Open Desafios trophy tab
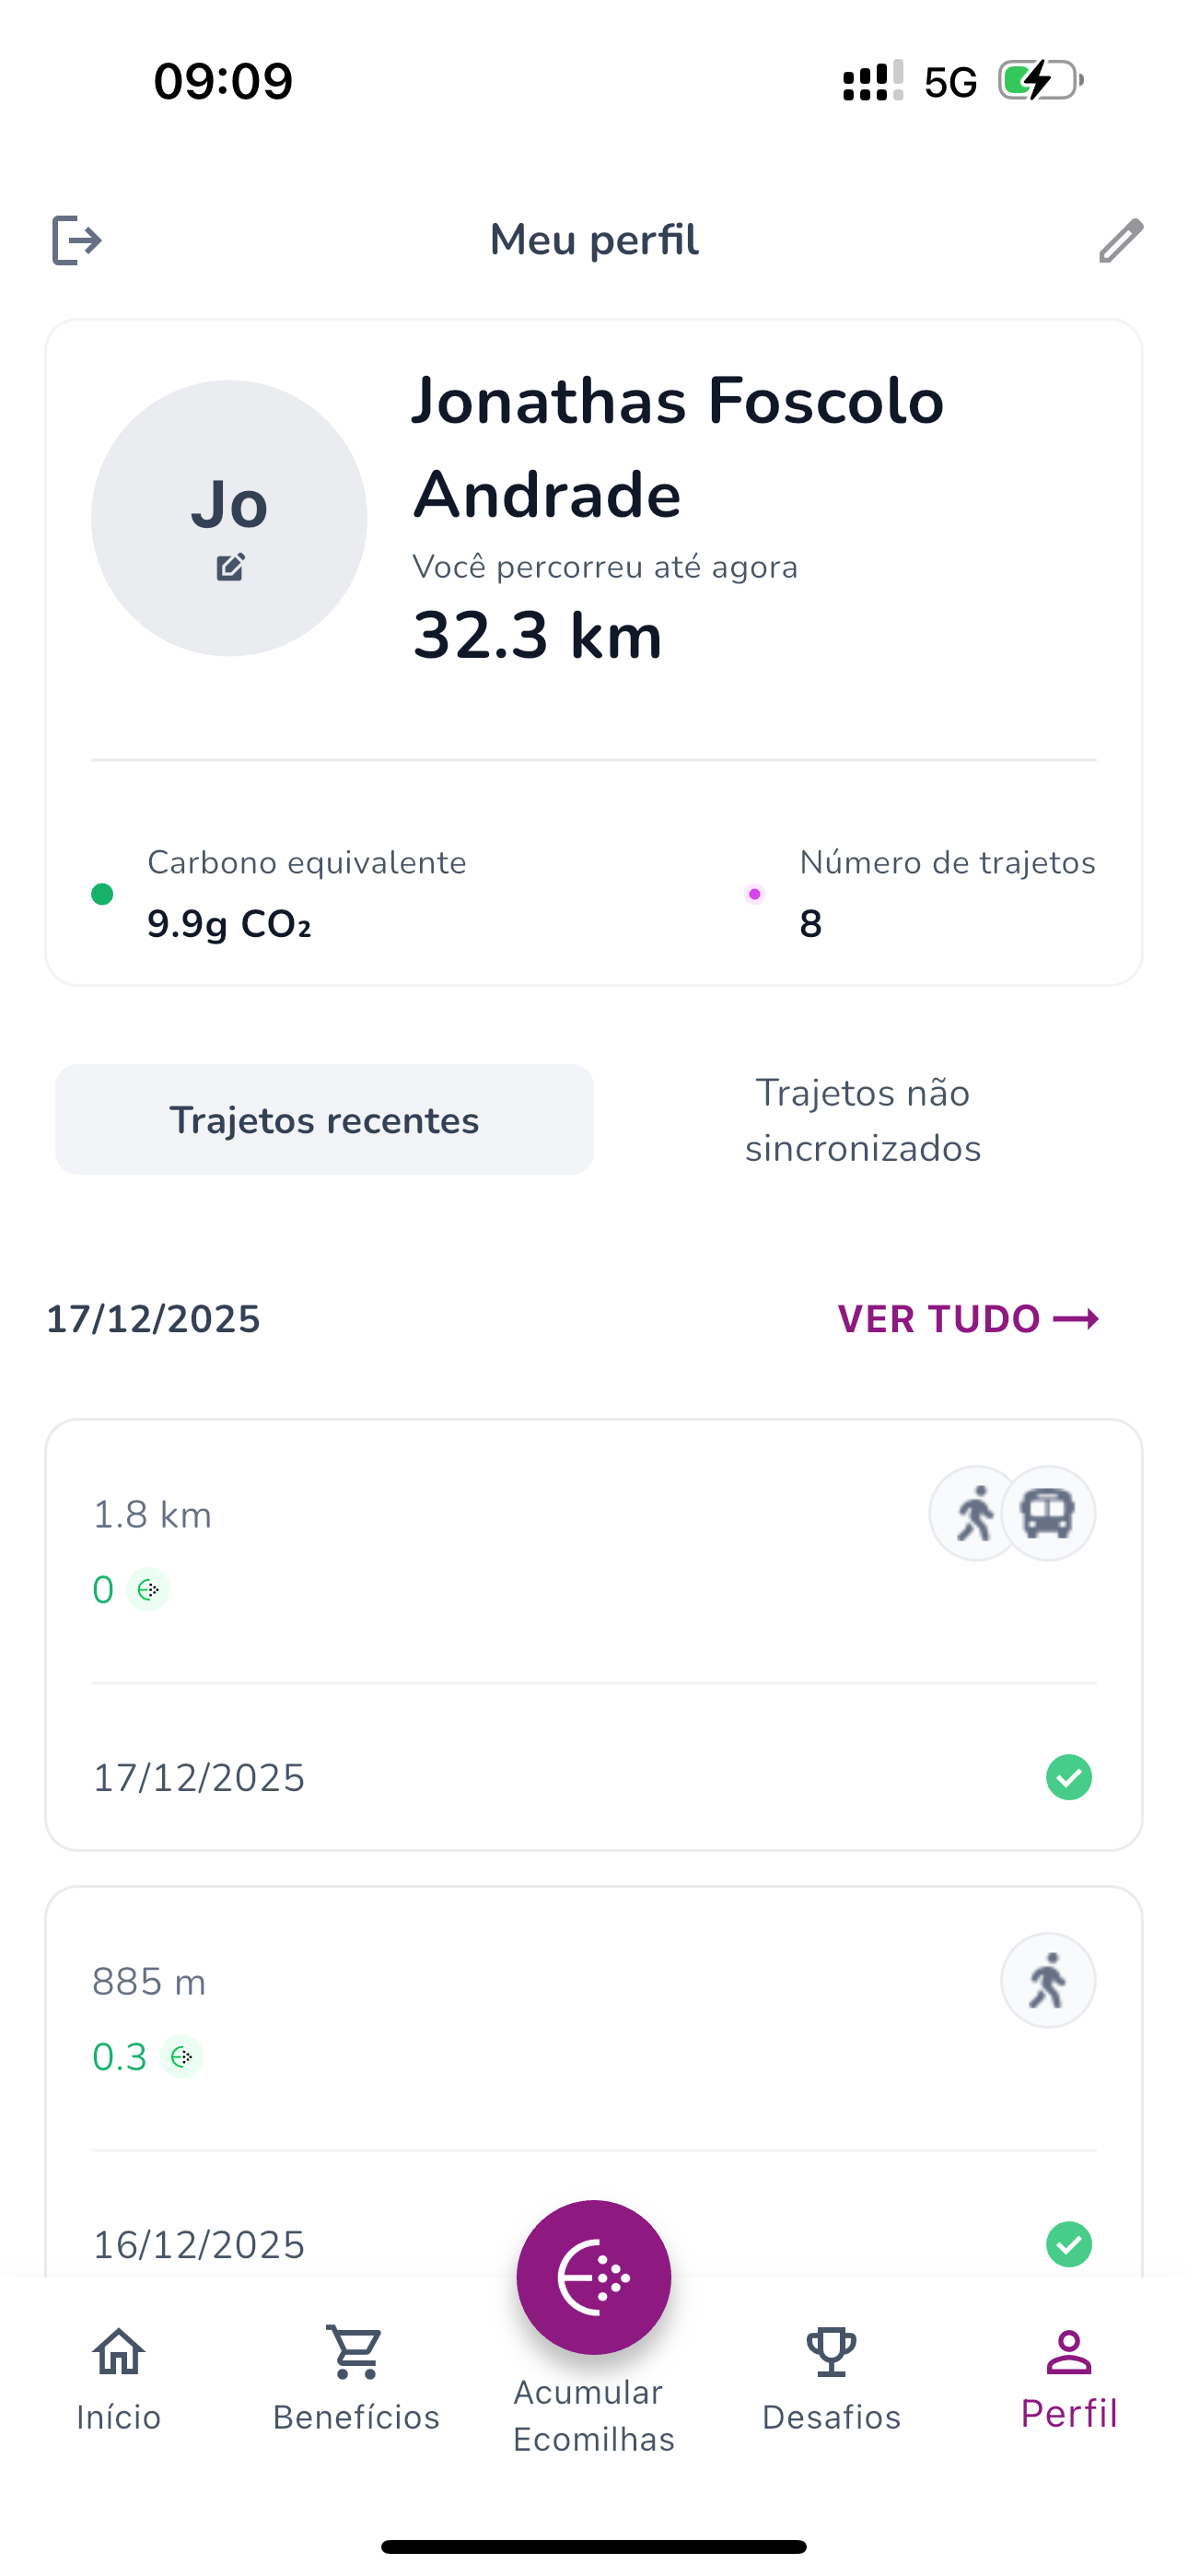This screenshot has width=1188, height=2576. click(831, 2378)
